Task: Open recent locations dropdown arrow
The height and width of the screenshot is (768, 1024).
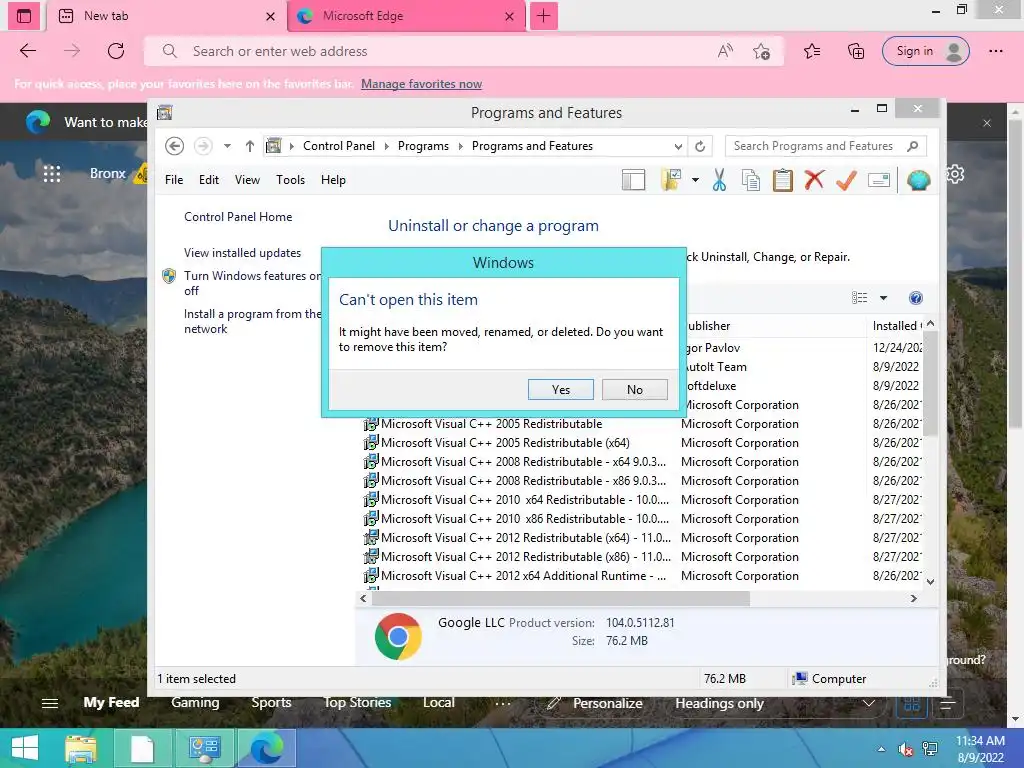Action: coord(227,146)
